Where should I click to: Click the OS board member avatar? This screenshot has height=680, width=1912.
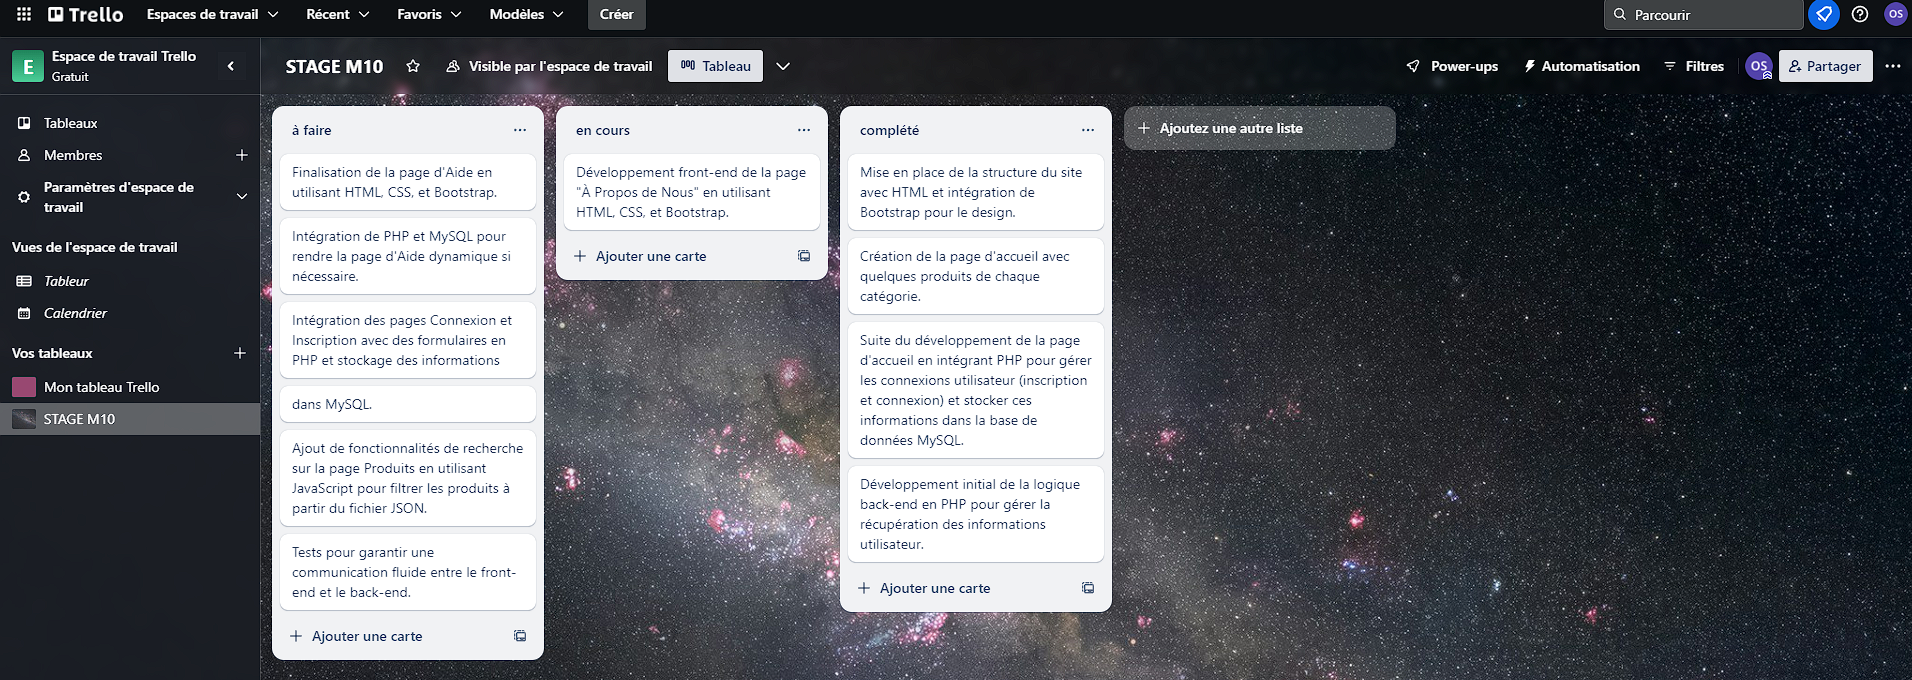point(1759,66)
